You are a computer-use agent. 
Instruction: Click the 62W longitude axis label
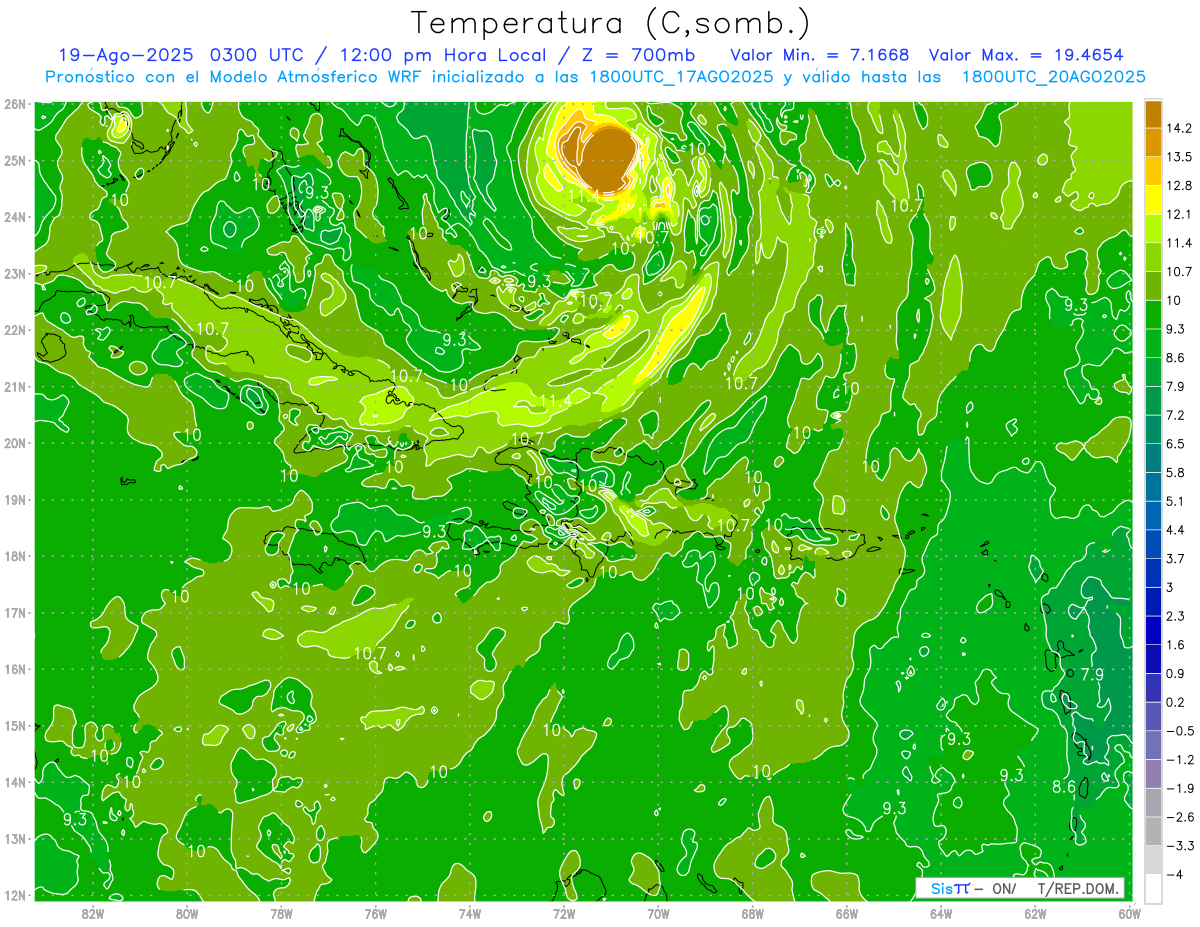[x=1035, y=913]
